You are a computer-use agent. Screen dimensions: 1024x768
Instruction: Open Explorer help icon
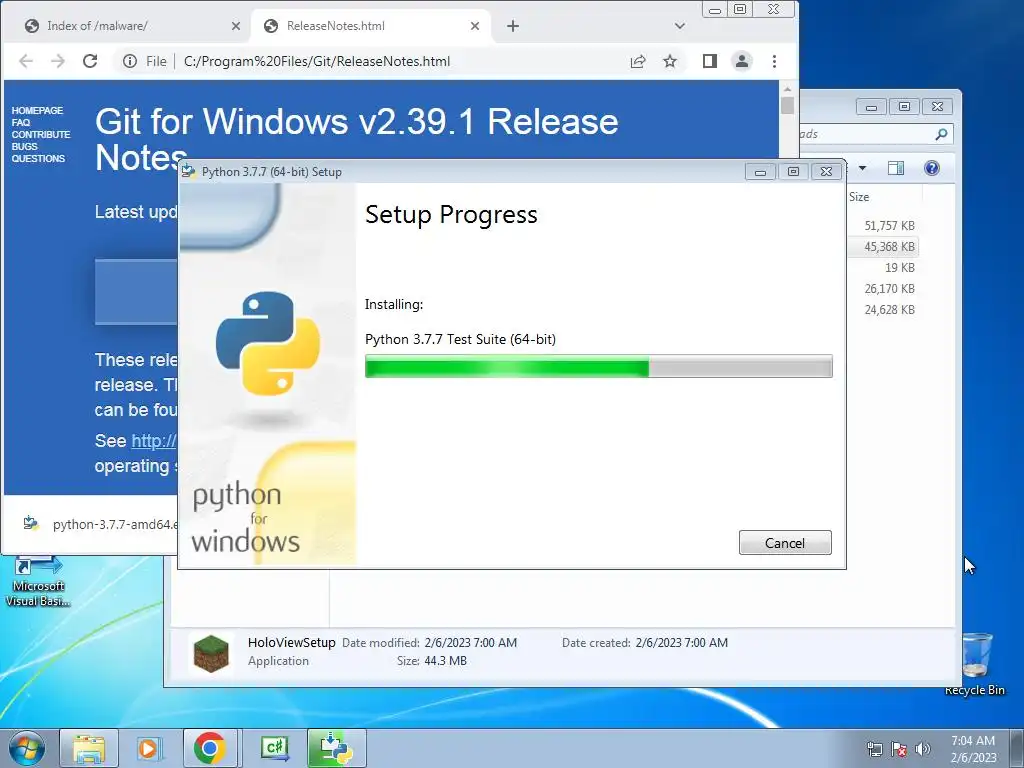(932, 168)
